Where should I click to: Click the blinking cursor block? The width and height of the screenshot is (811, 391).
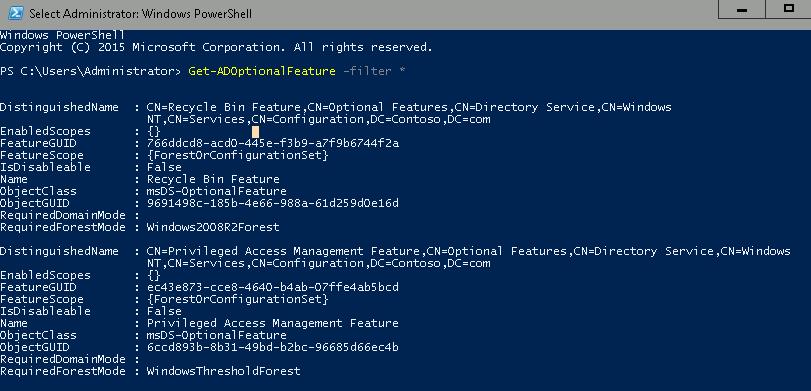[x=256, y=131]
